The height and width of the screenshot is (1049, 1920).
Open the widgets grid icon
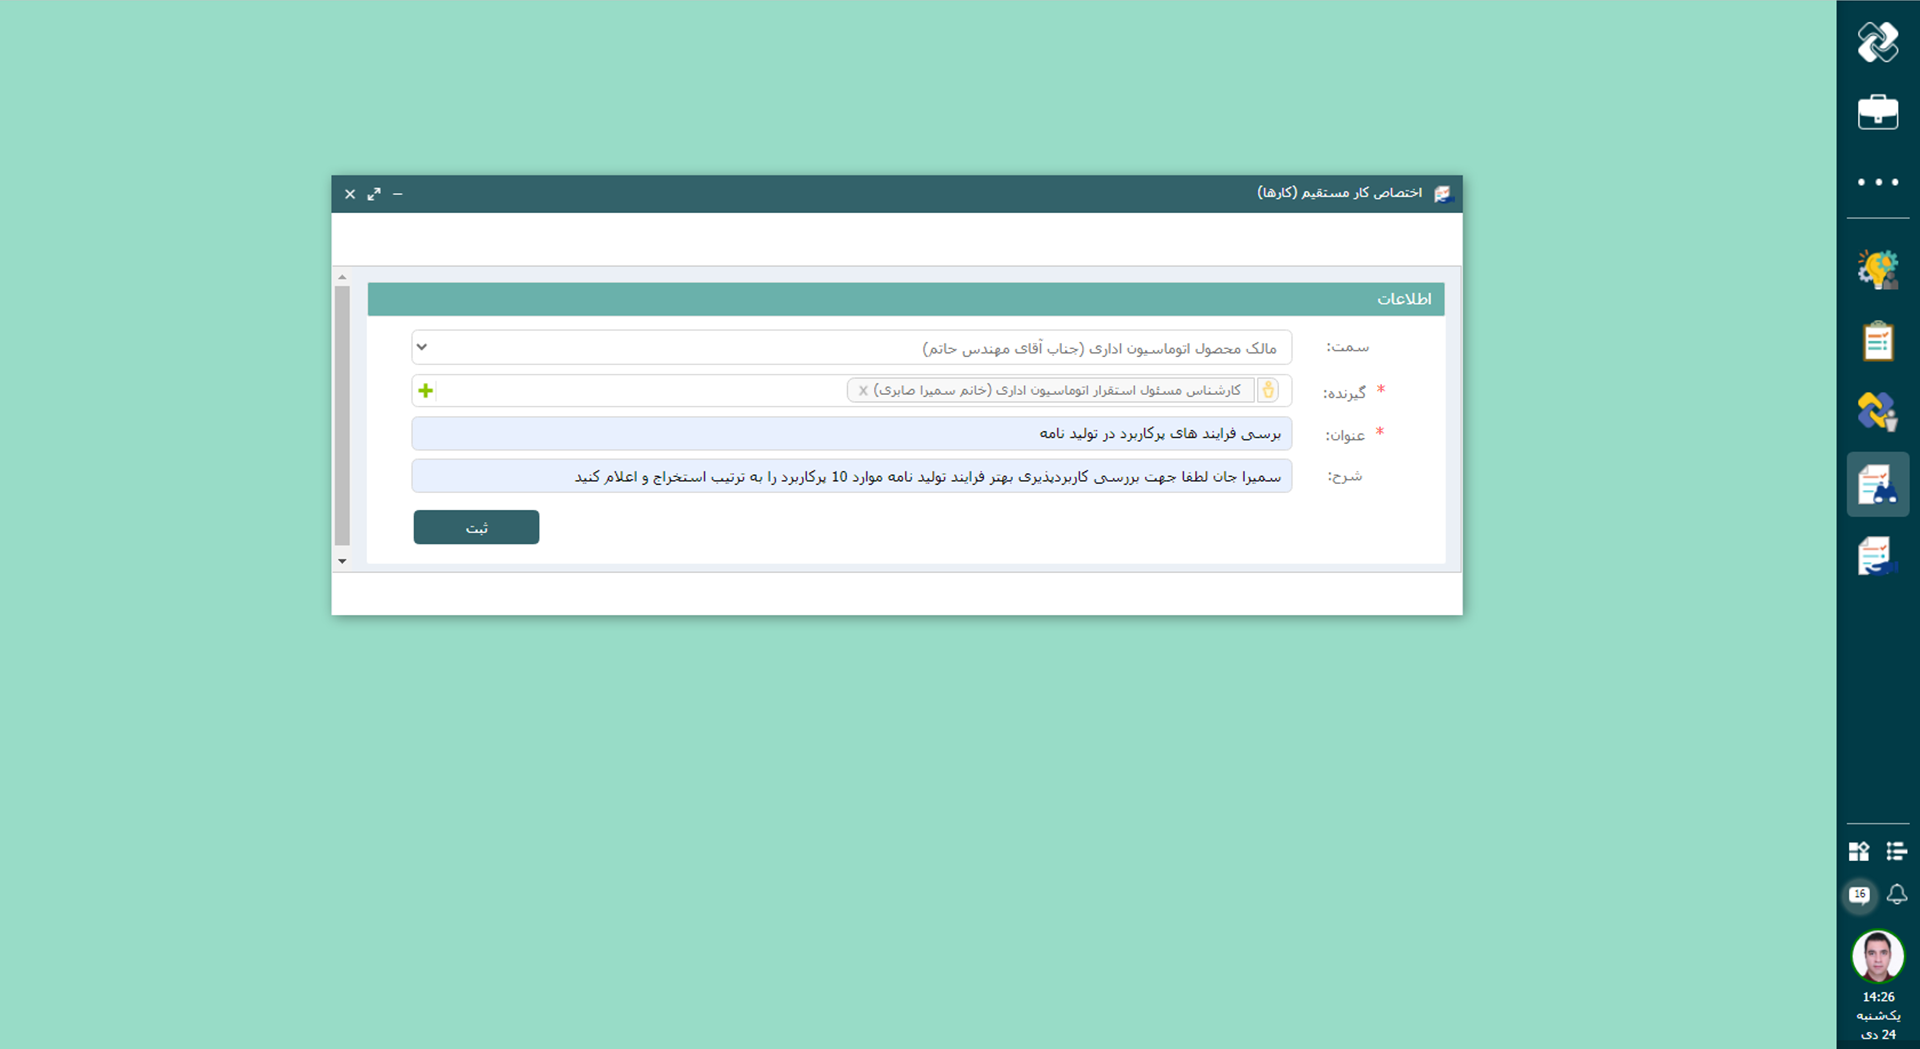click(x=1859, y=851)
